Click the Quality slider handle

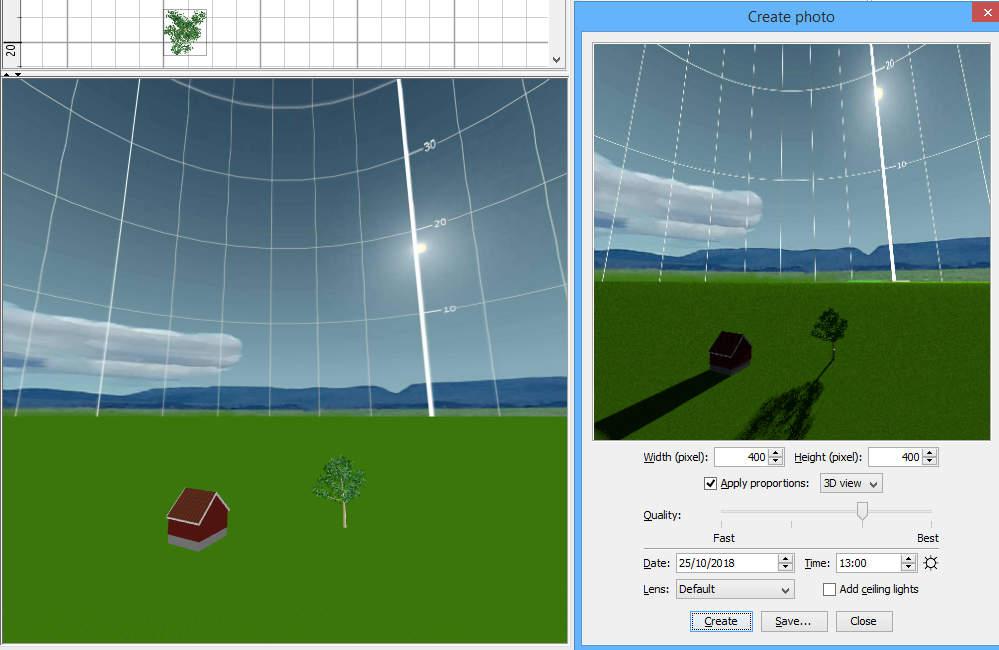click(x=862, y=511)
